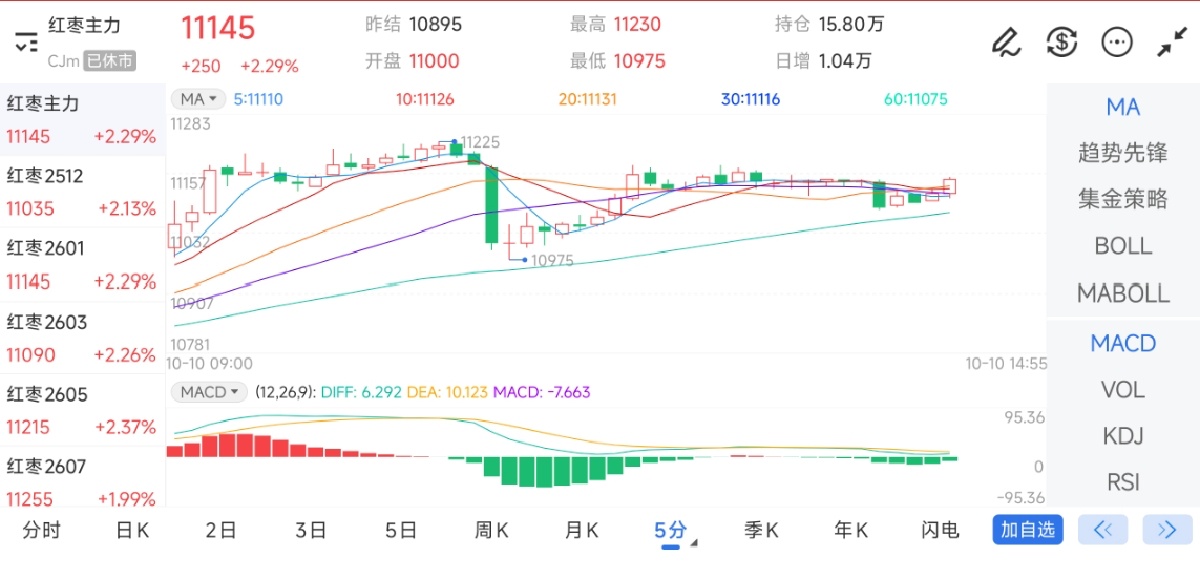Select BOLL indicator

(1123, 246)
